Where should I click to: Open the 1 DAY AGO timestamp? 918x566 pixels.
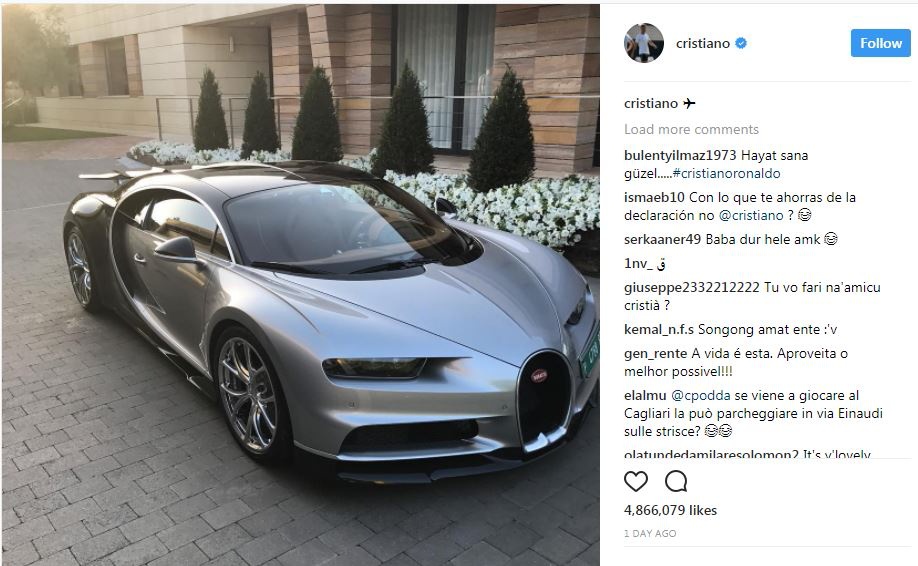coord(650,534)
